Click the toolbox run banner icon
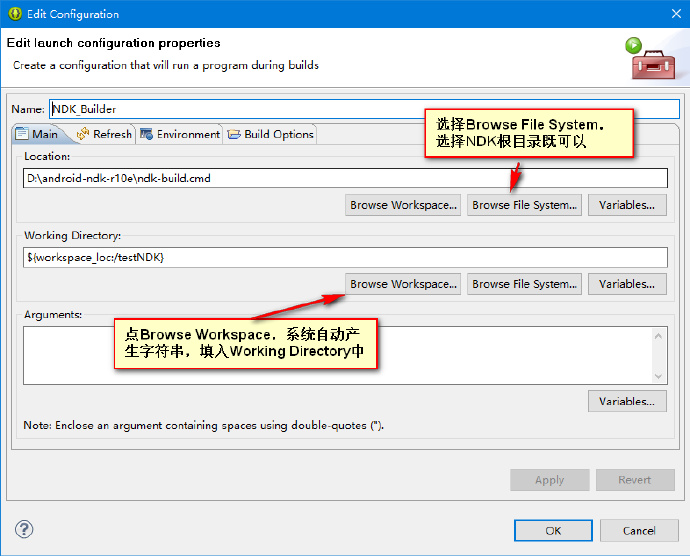Image resolution: width=690 pixels, height=556 pixels. pyautogui.click(x=652, y=59)
